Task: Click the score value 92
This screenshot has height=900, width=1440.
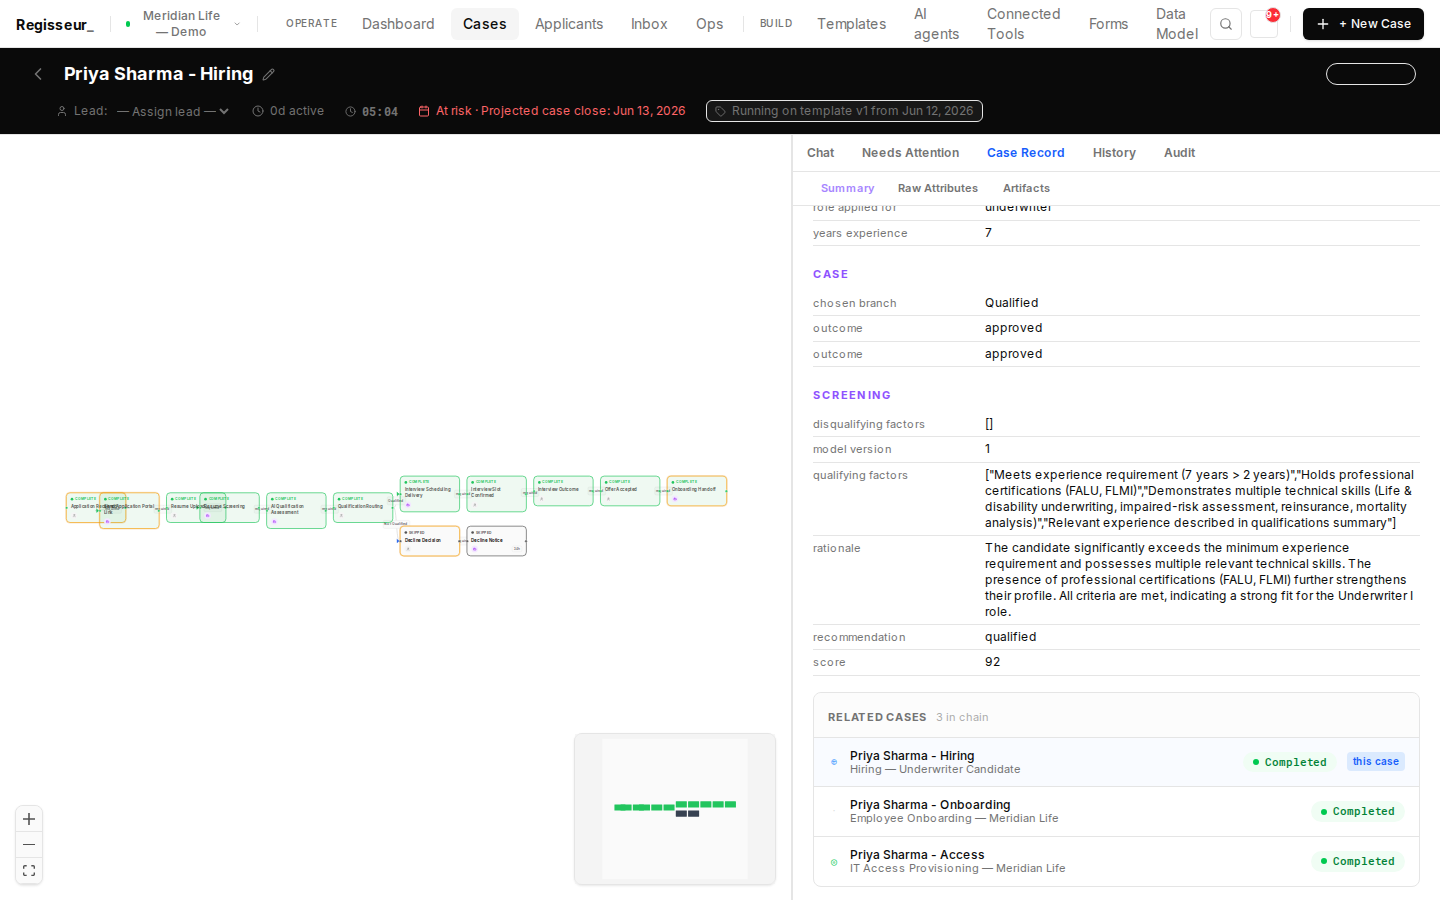Action: pyautogui.click(x=992, y=662)
